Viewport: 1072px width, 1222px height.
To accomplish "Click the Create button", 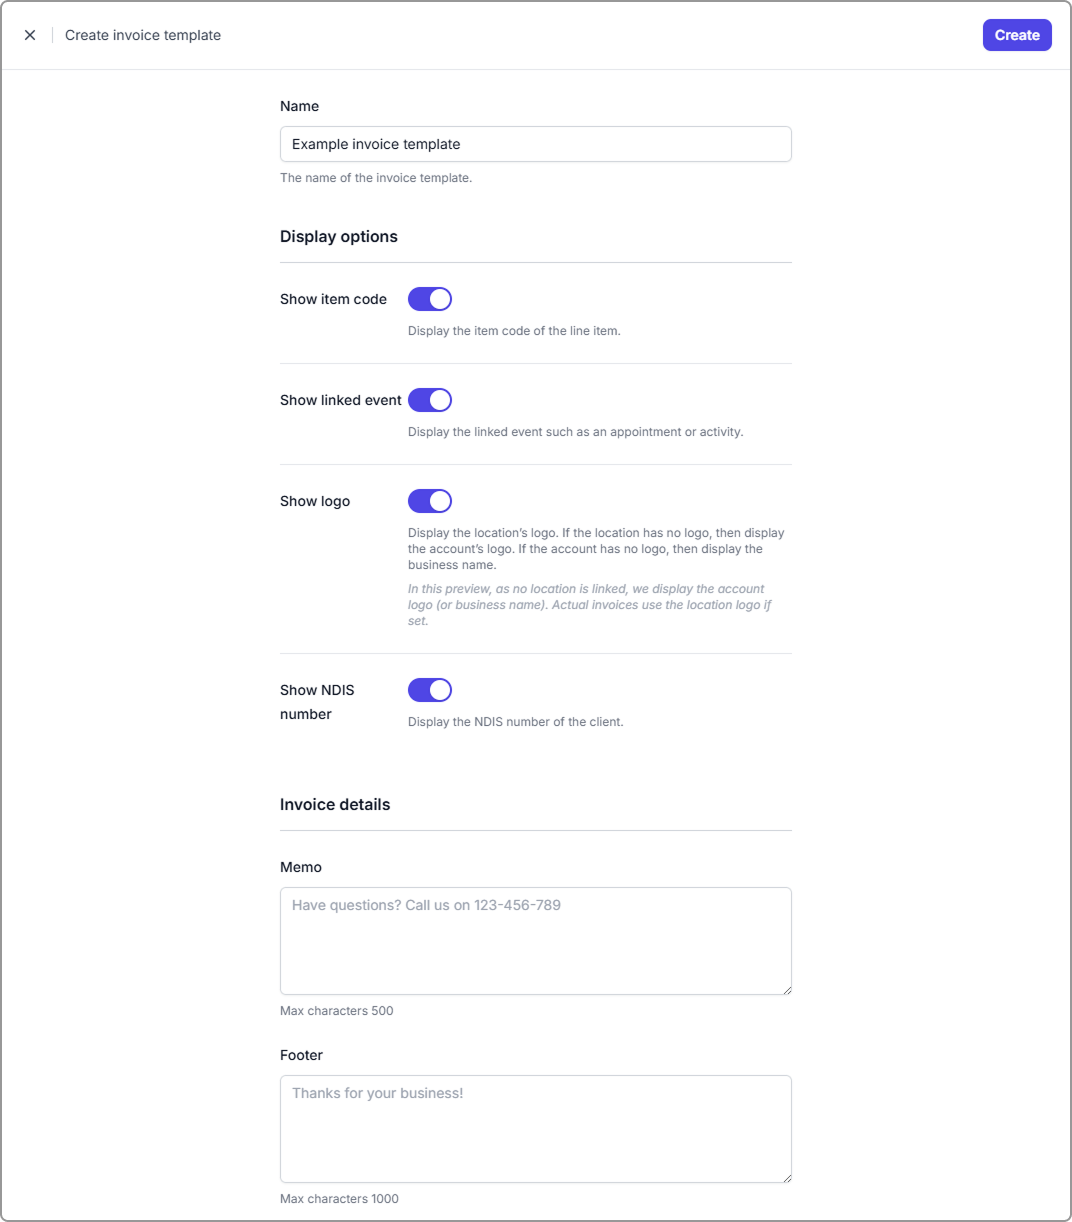I will (1017, 35).
